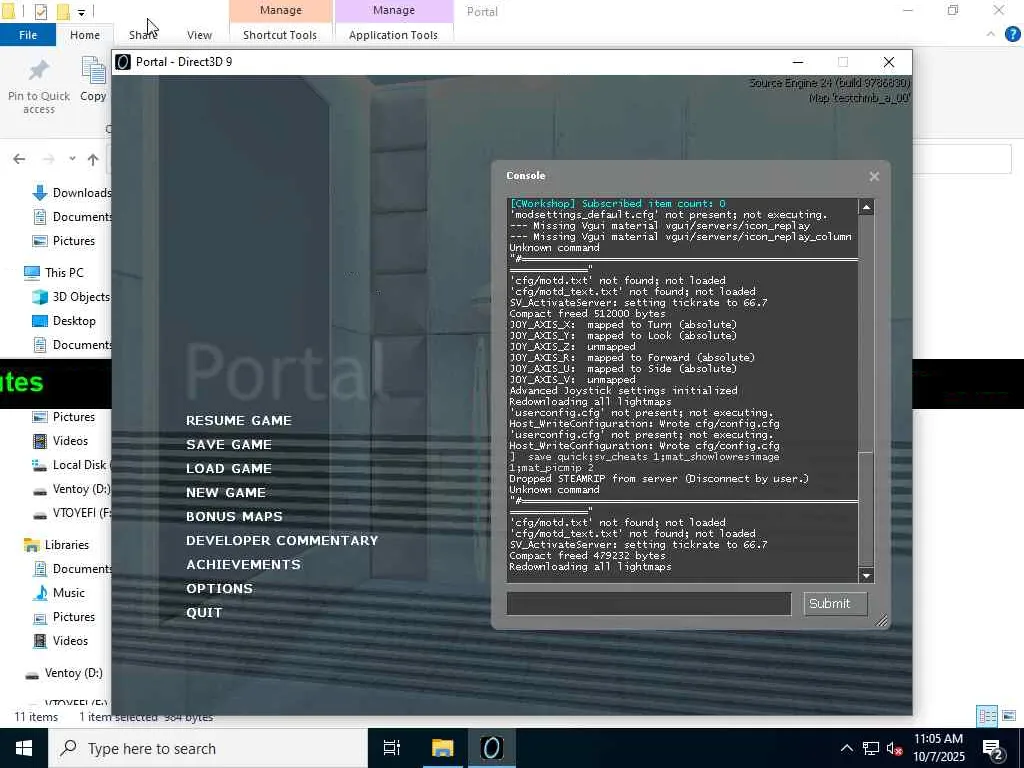
Task: Click Portal taskbar icon
Action: (x=492, y=748)
